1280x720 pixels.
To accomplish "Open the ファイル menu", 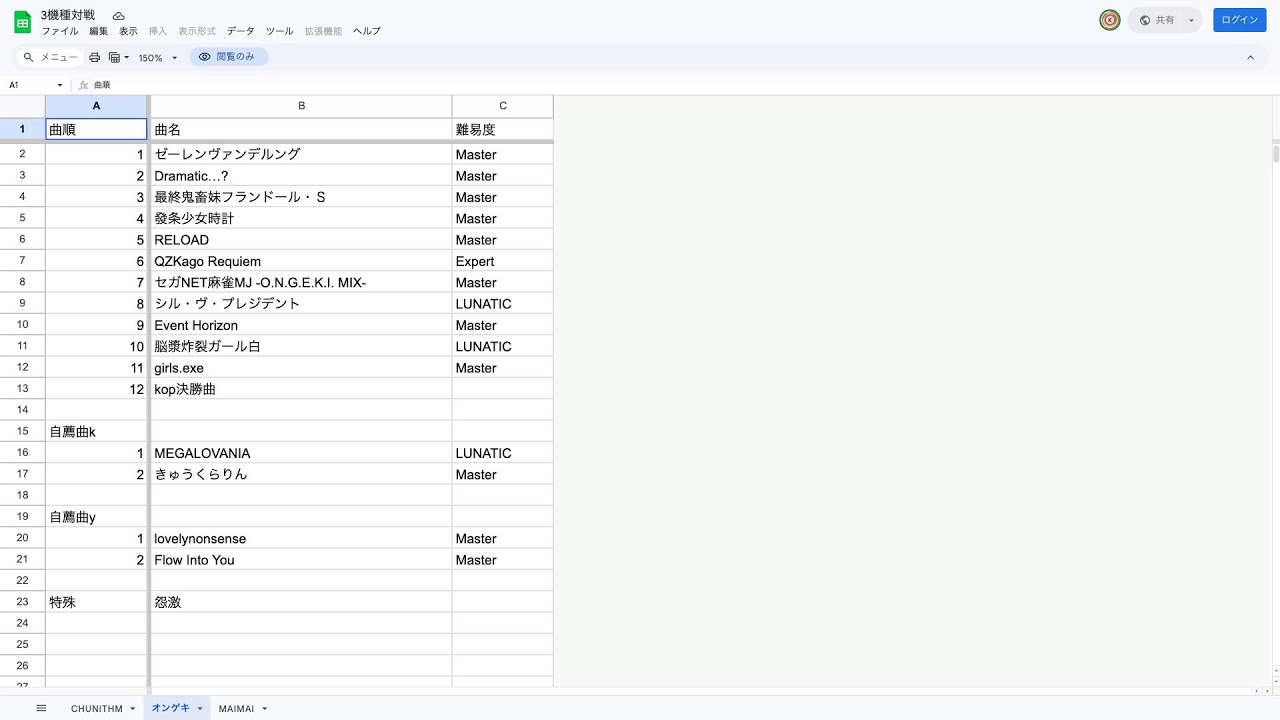I will click(60, 31).
